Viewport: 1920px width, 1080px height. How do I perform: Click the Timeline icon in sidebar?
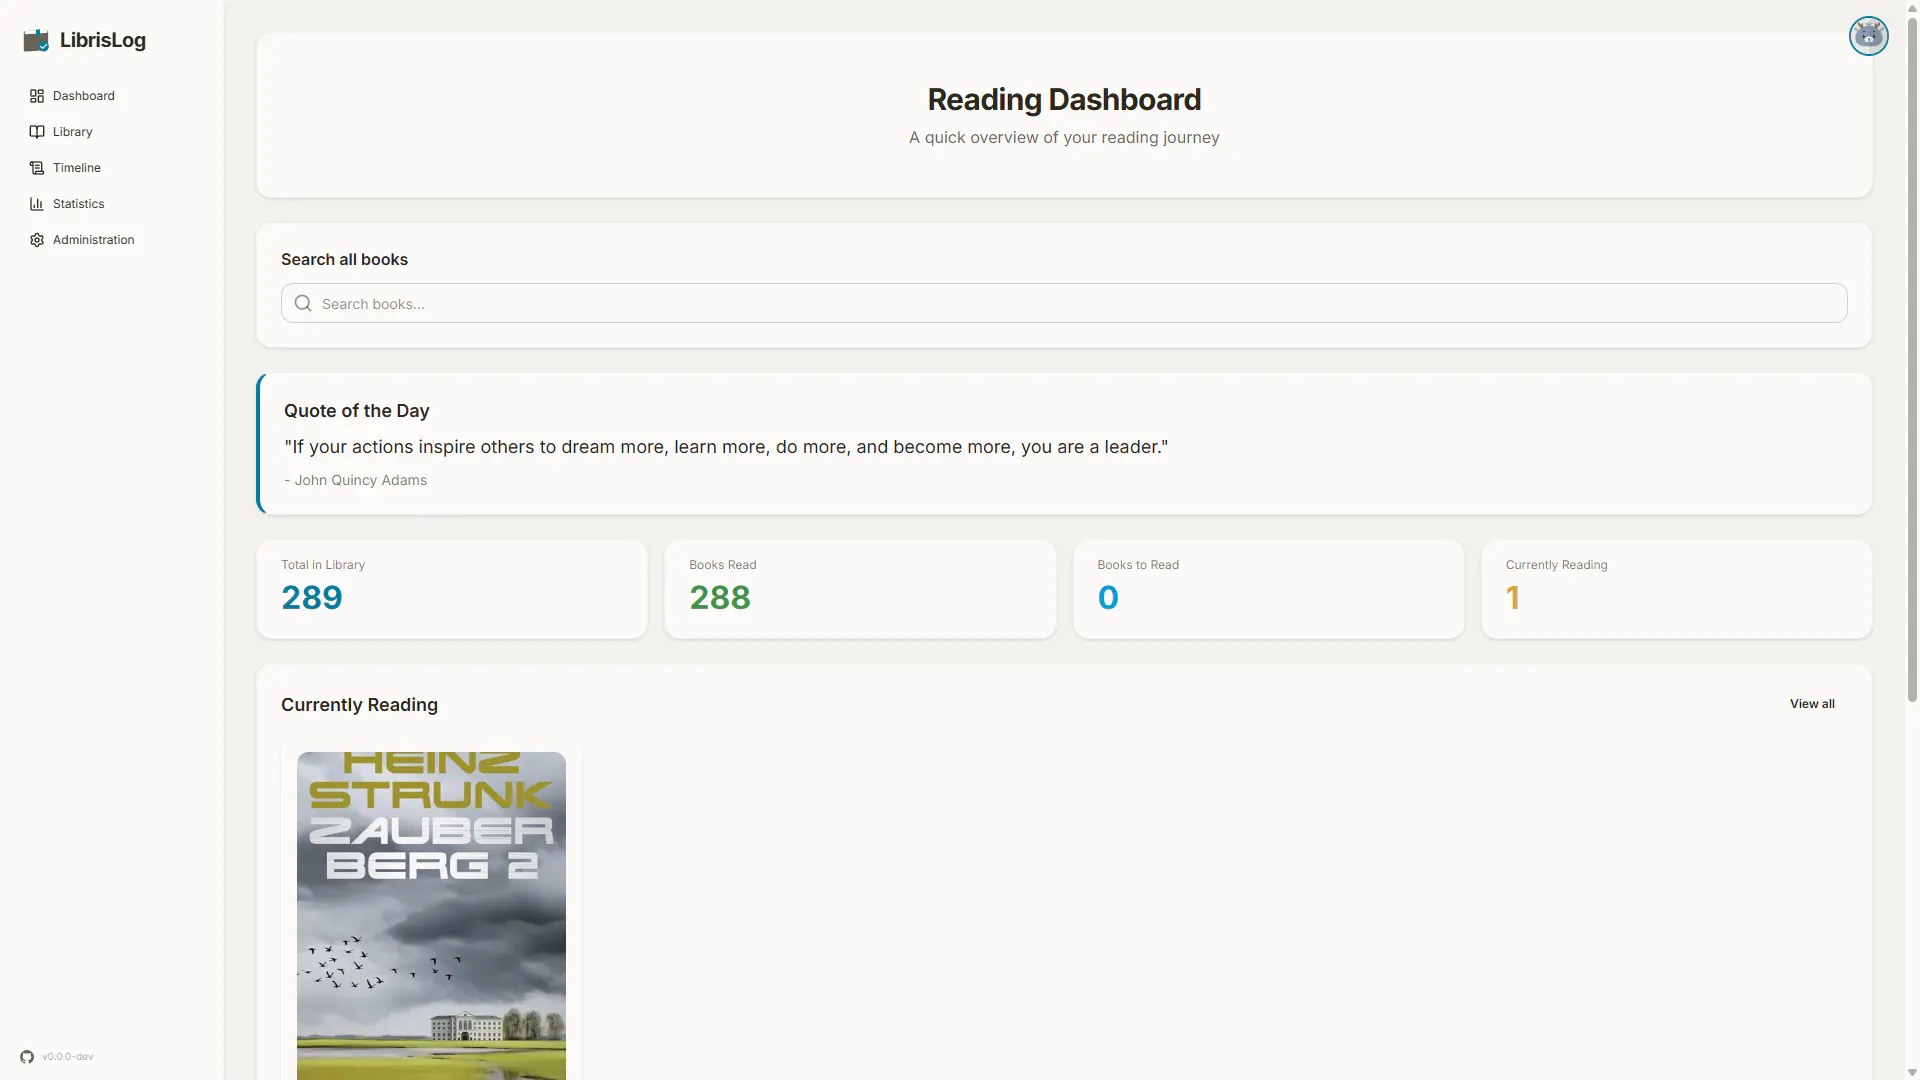pos(37,168)
